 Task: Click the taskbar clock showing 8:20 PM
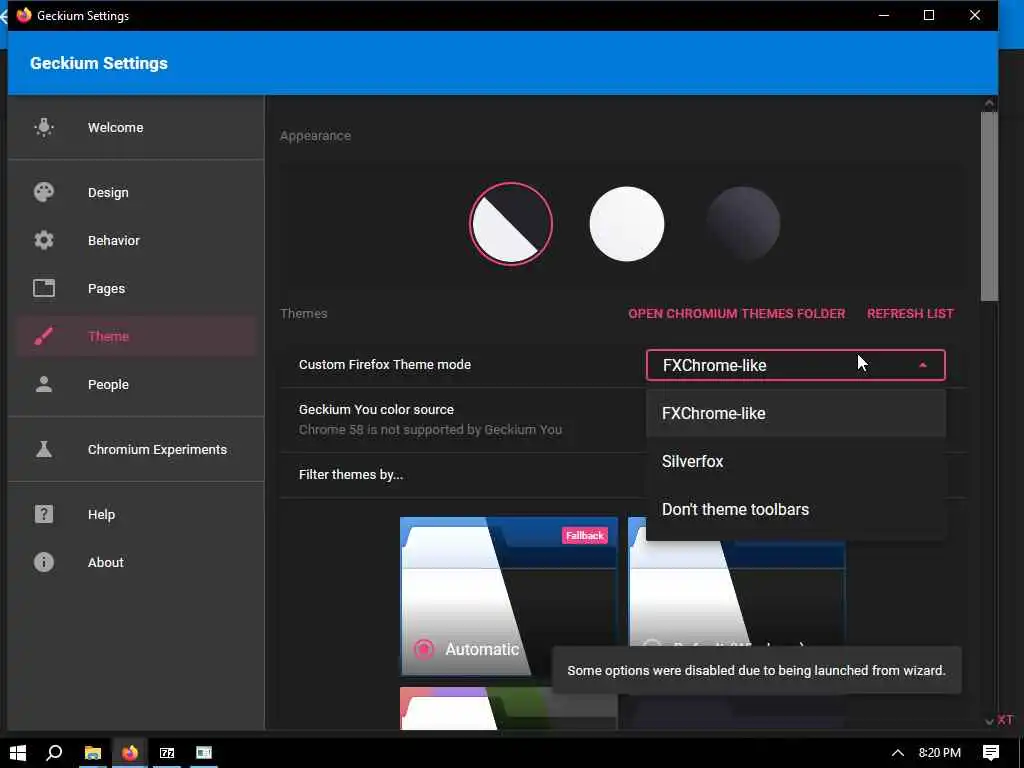(939, 752)
